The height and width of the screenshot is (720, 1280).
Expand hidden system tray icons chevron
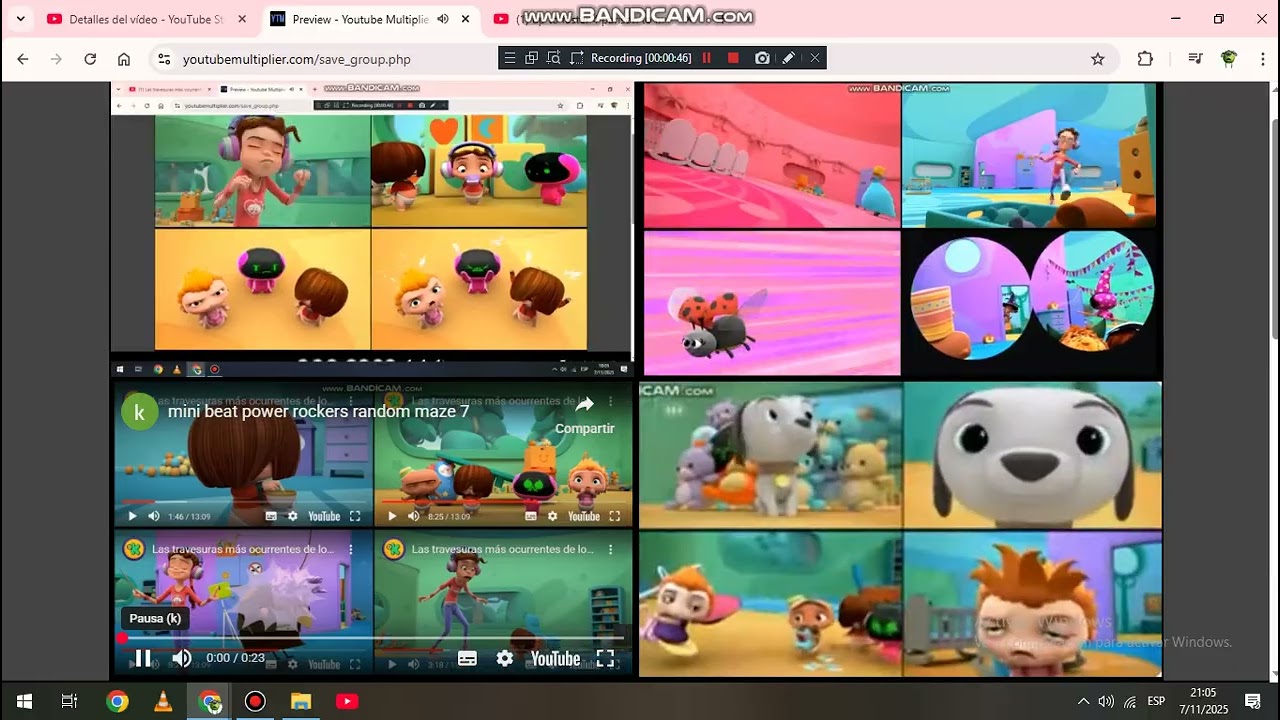[x=1083, y=701]
